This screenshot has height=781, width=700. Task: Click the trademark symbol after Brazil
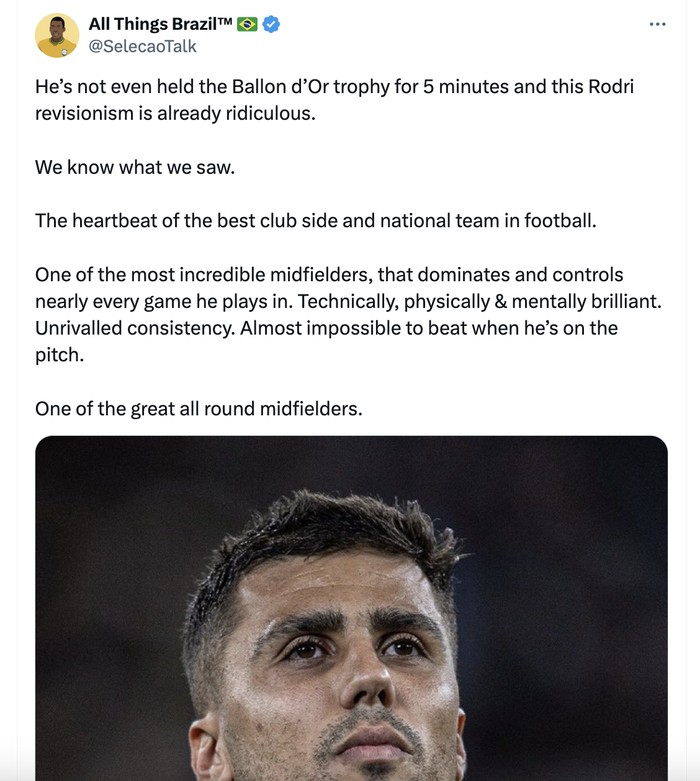pyautogui.click(x=224, y=22)
